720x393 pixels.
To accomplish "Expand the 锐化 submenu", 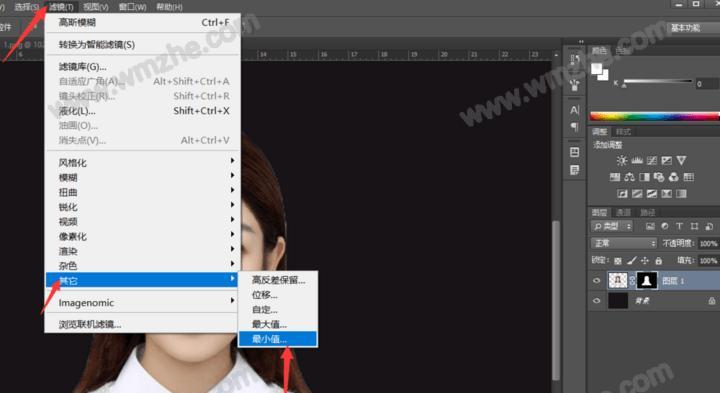I will (x=142, y=207).
